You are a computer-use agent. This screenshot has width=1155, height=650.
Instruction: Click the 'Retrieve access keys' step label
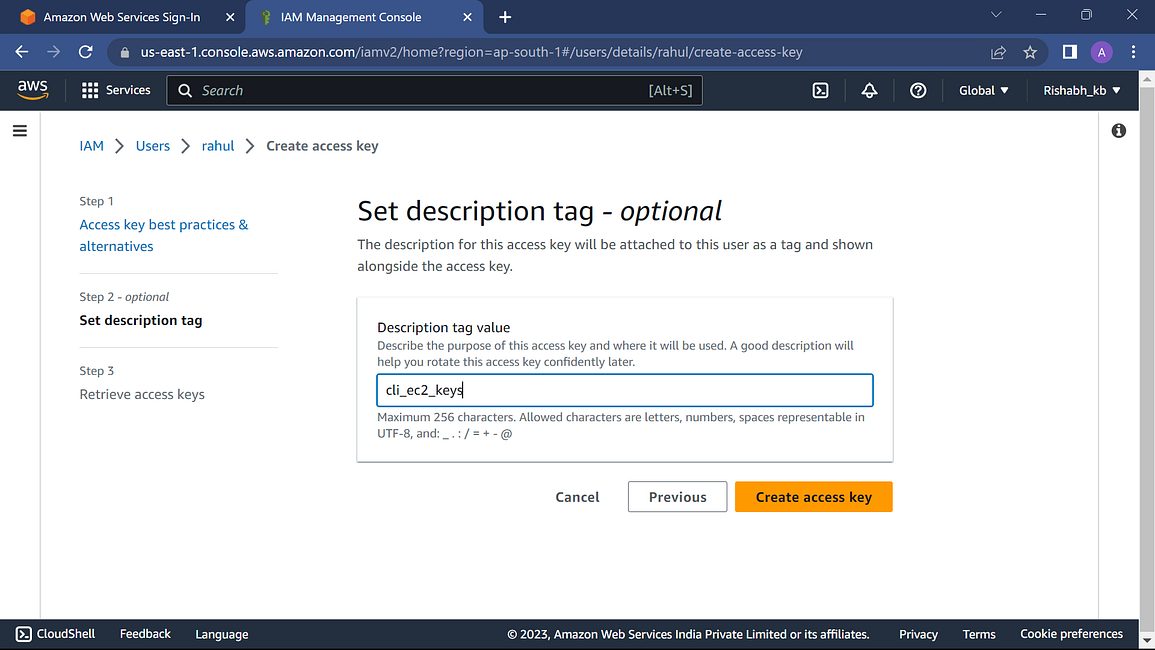point(142,394)
